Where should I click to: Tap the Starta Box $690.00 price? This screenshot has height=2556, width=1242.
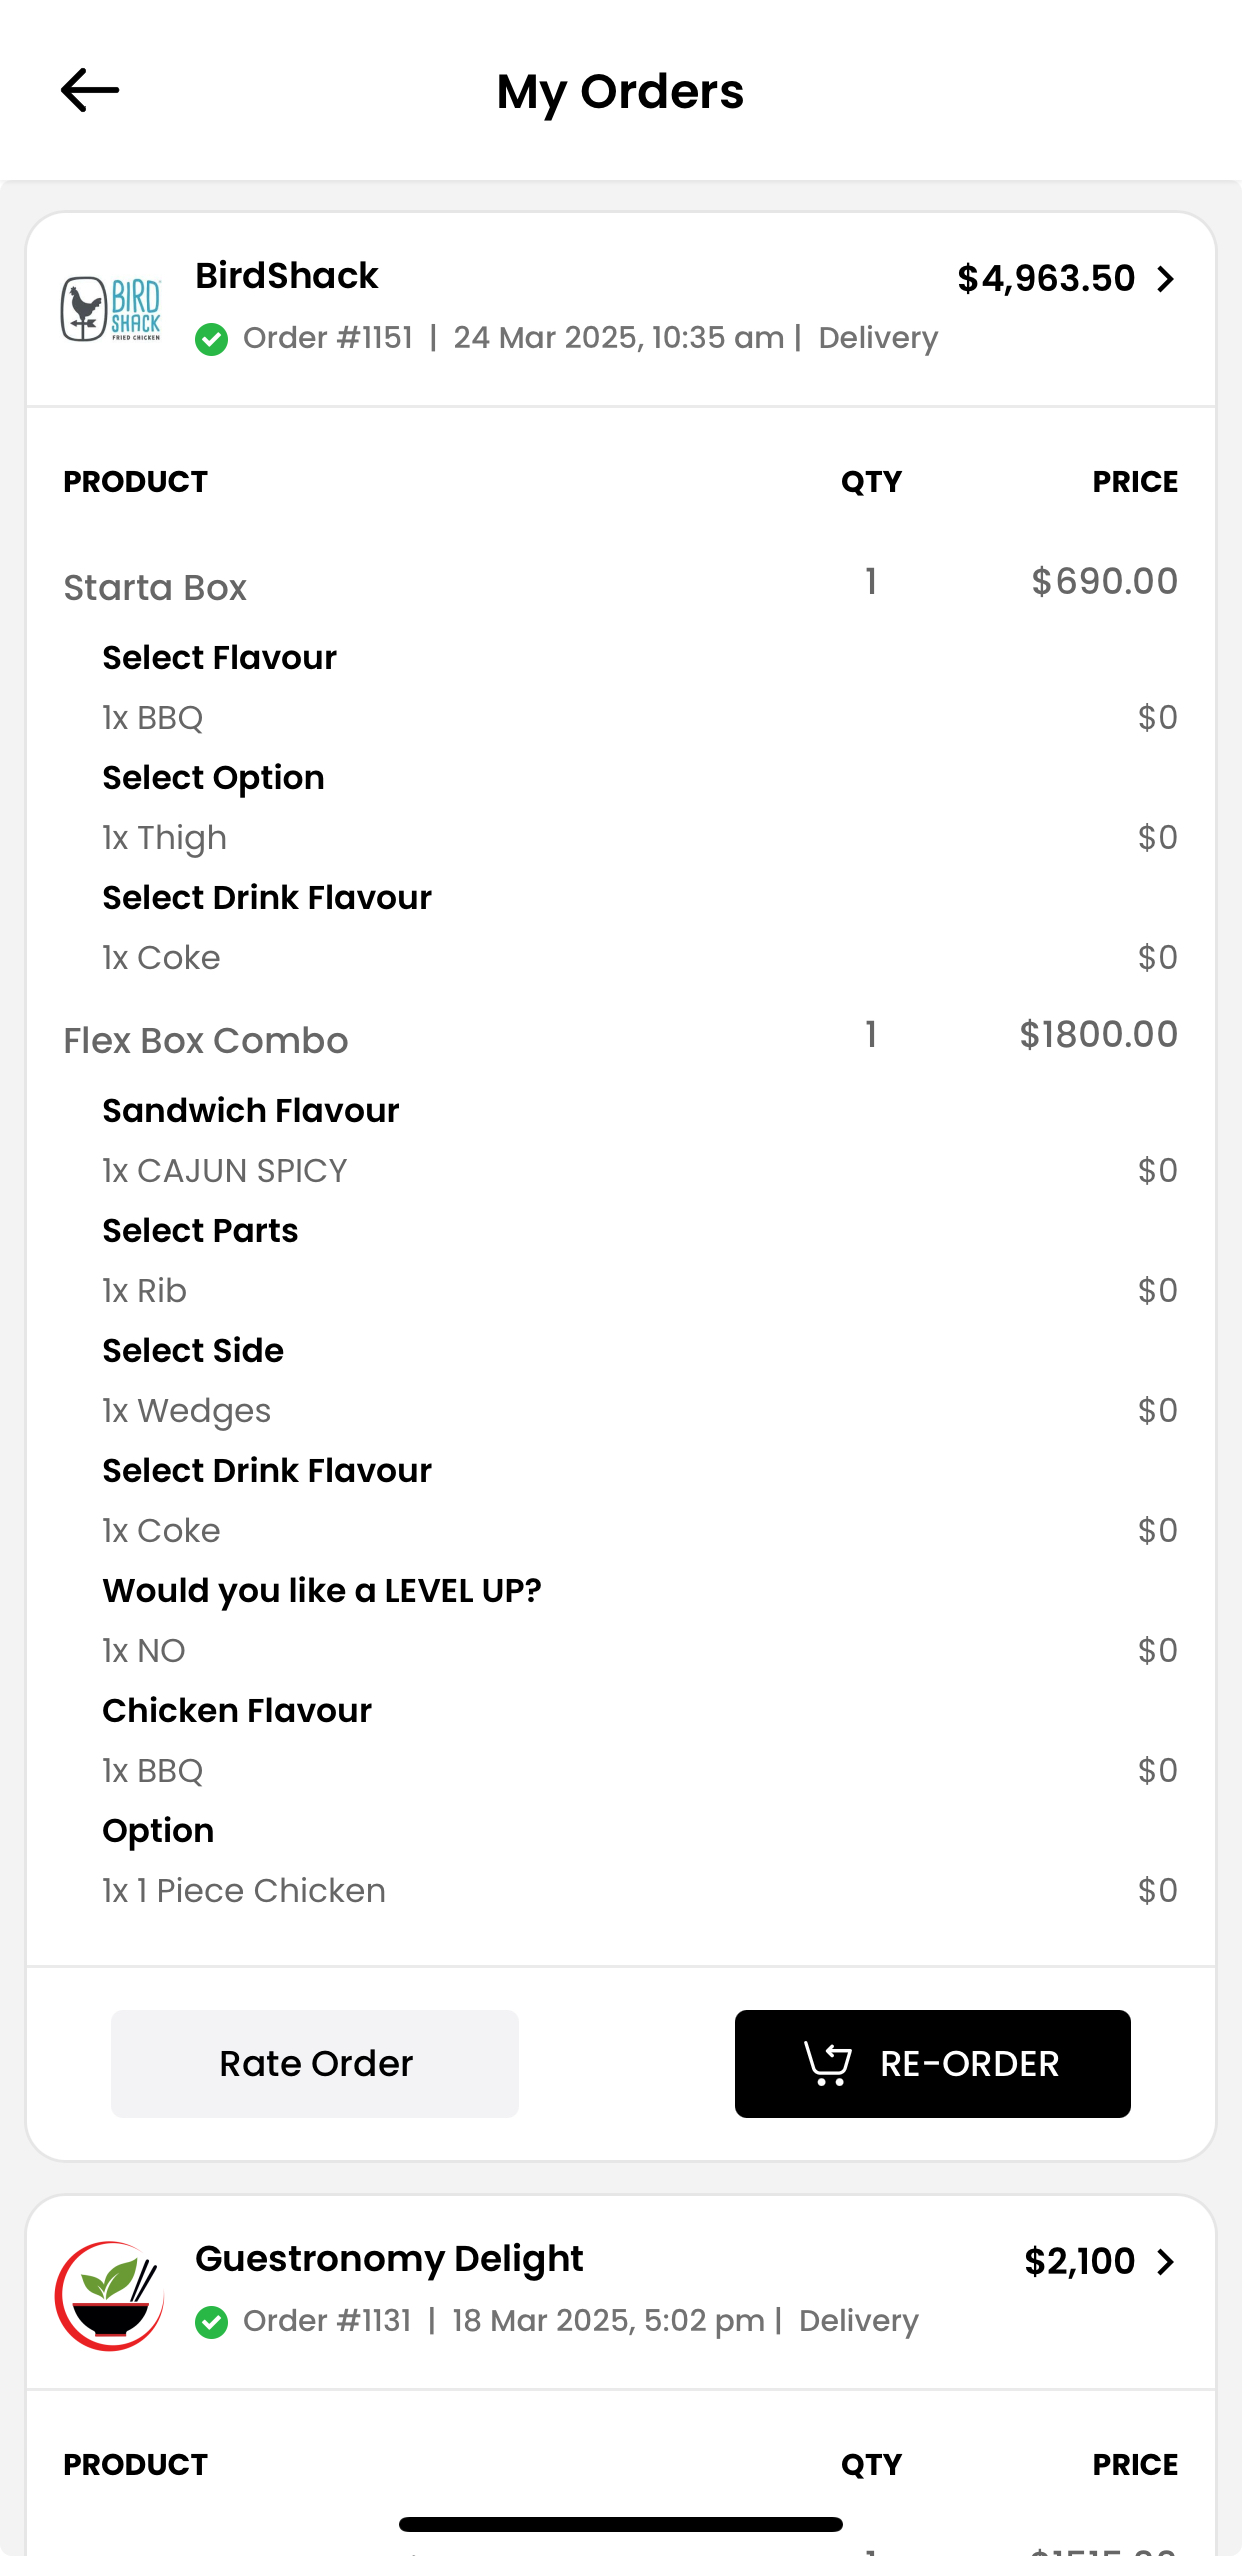1104,582
